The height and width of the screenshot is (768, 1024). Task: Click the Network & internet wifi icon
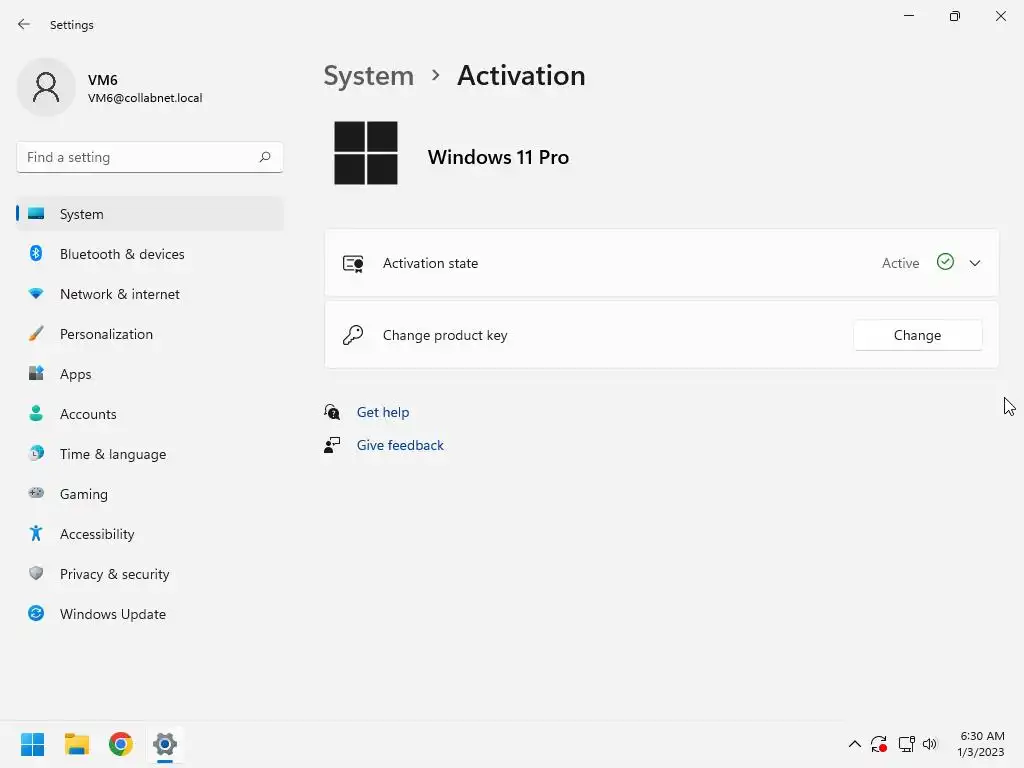point(36,294)
